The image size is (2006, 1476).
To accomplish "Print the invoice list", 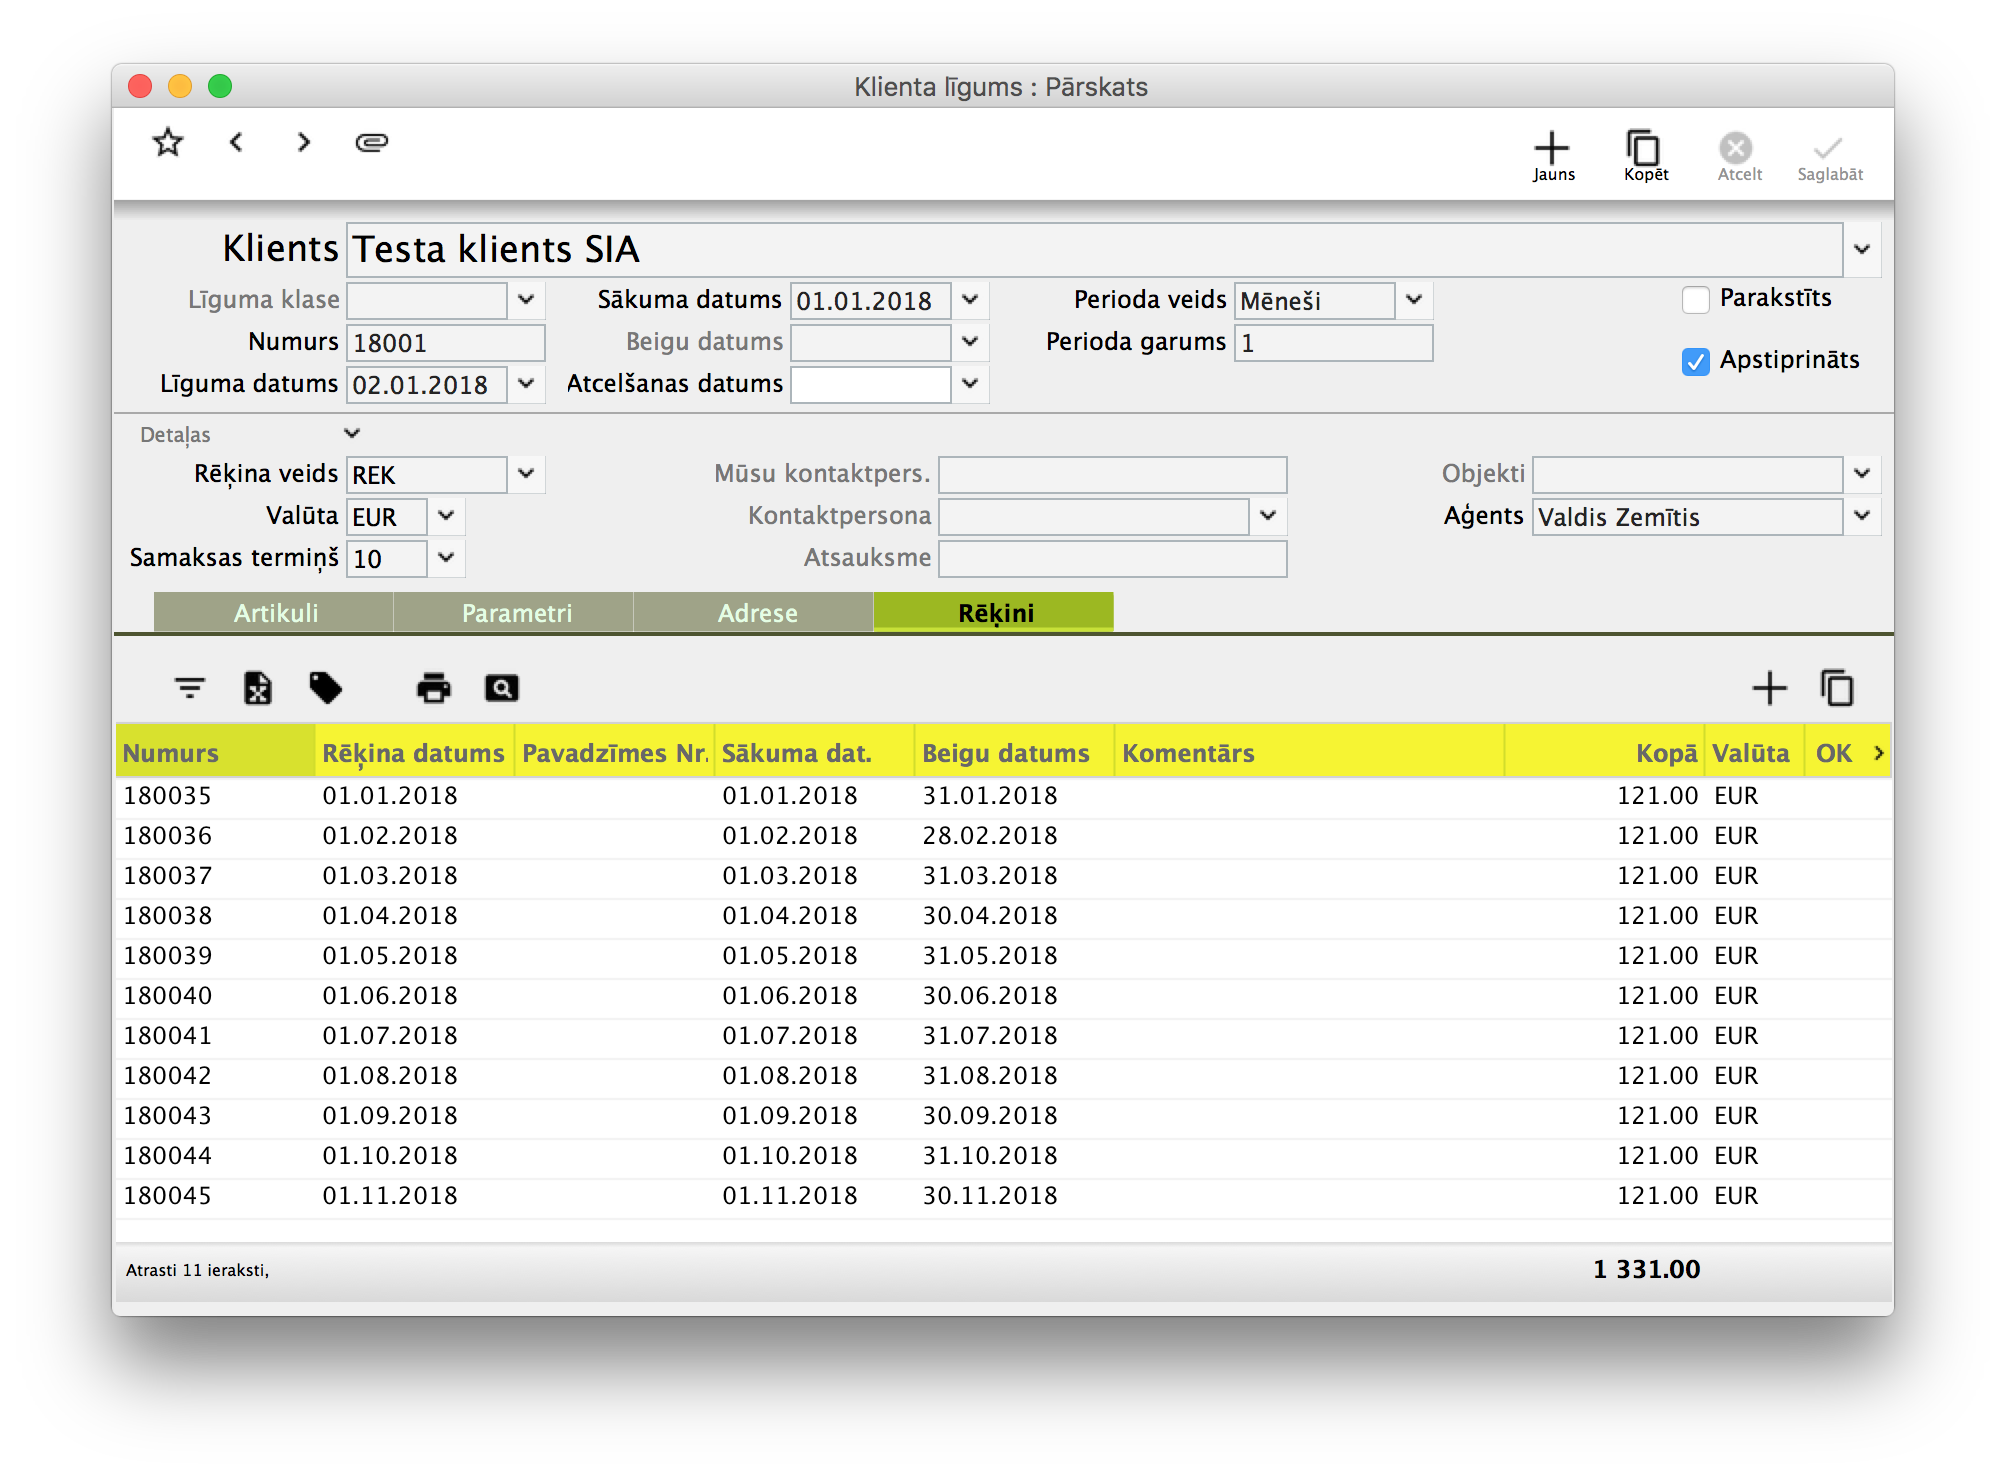I will click(433, 688).
